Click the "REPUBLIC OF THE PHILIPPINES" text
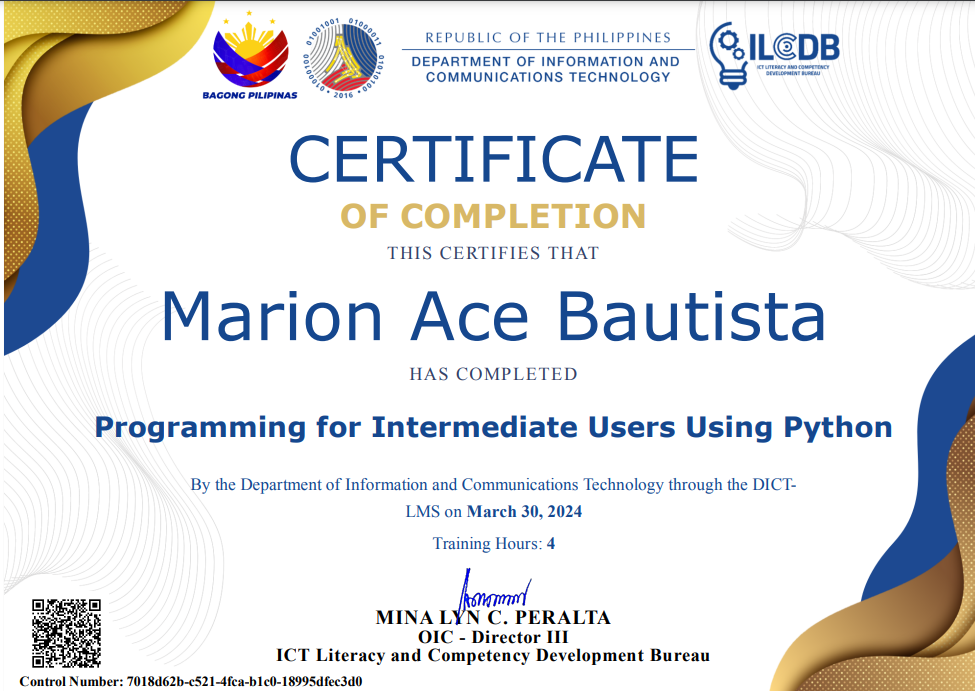 [x=548, y=38]
